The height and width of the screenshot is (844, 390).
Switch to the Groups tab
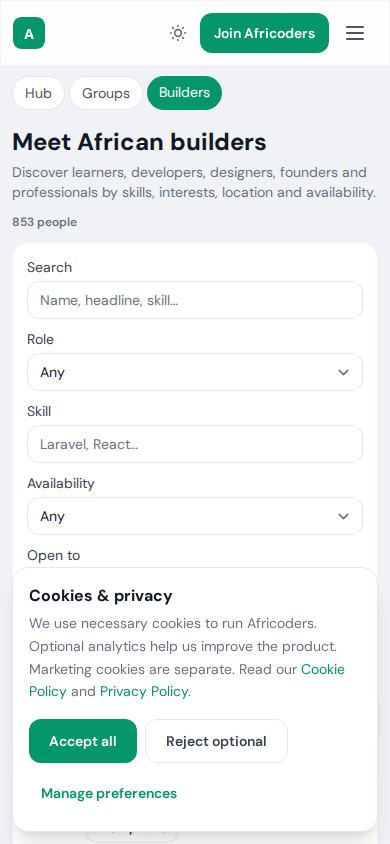coord(106,93)
